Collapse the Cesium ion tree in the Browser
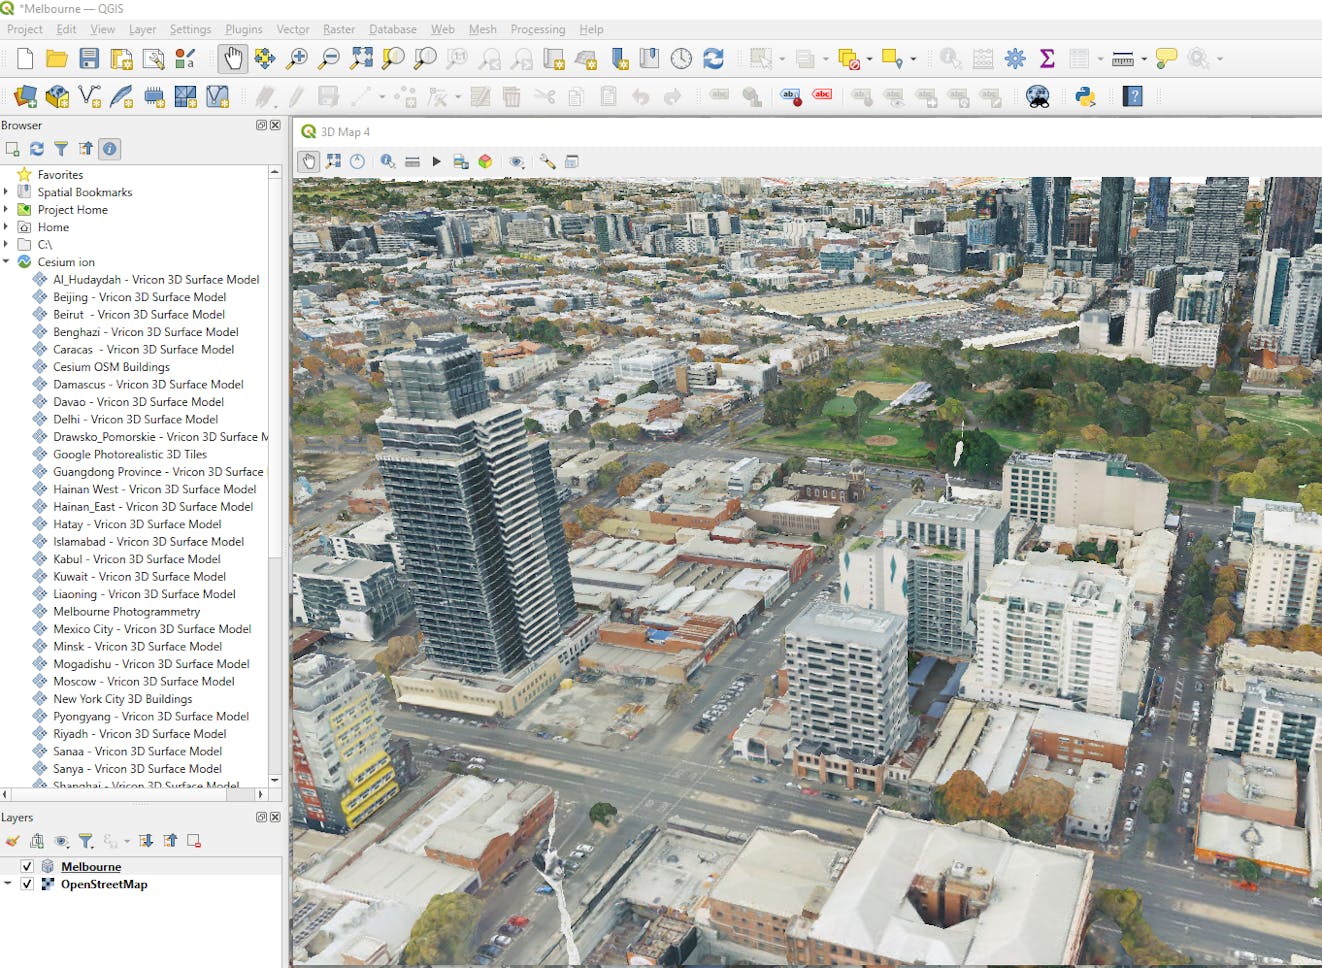1322x968 pixels. point(9,261)
